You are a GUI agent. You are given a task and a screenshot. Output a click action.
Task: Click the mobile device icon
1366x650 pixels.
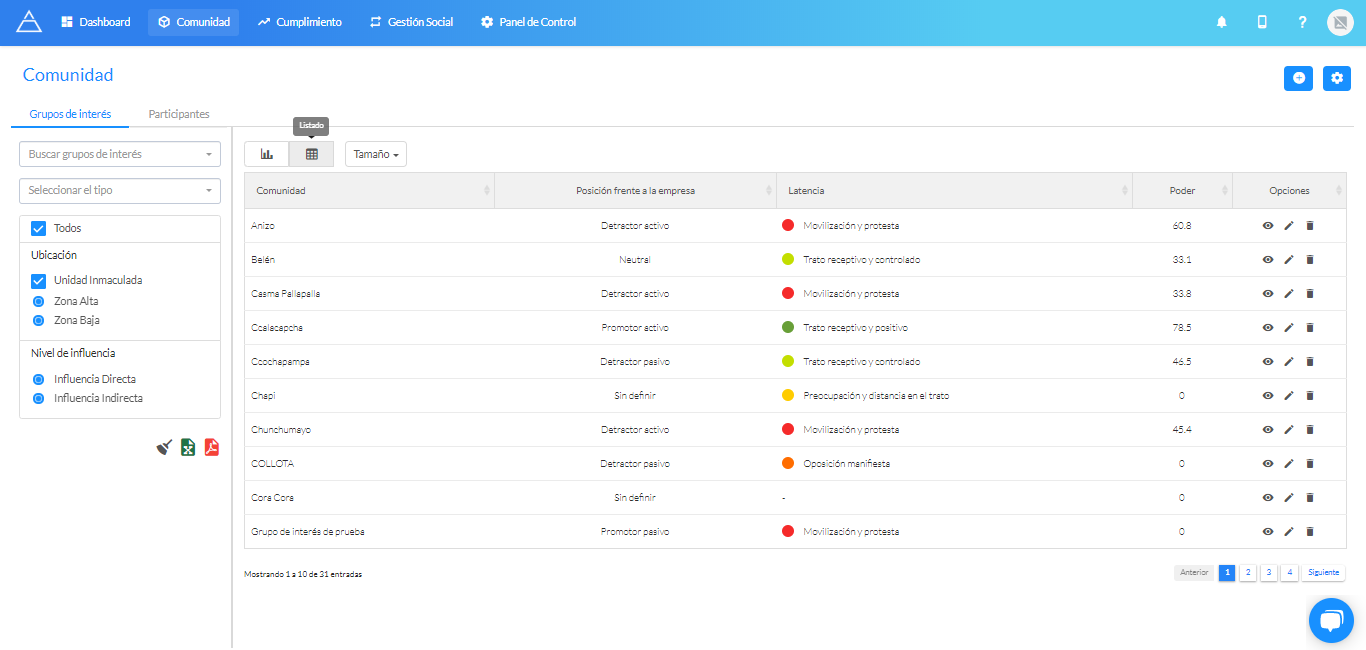pos(1262,22)
